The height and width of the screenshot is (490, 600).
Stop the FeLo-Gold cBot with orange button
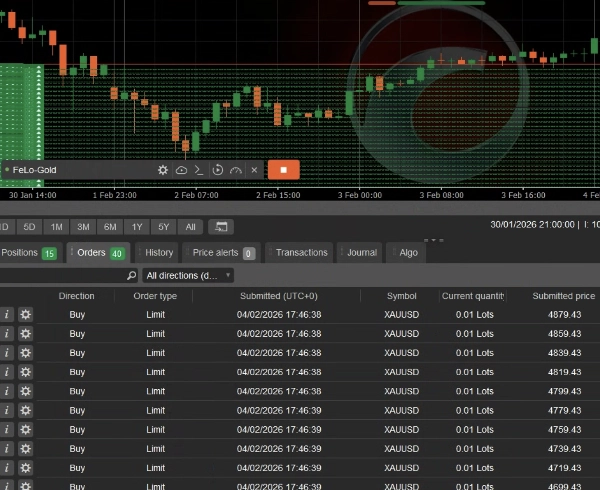pos(283,170)
